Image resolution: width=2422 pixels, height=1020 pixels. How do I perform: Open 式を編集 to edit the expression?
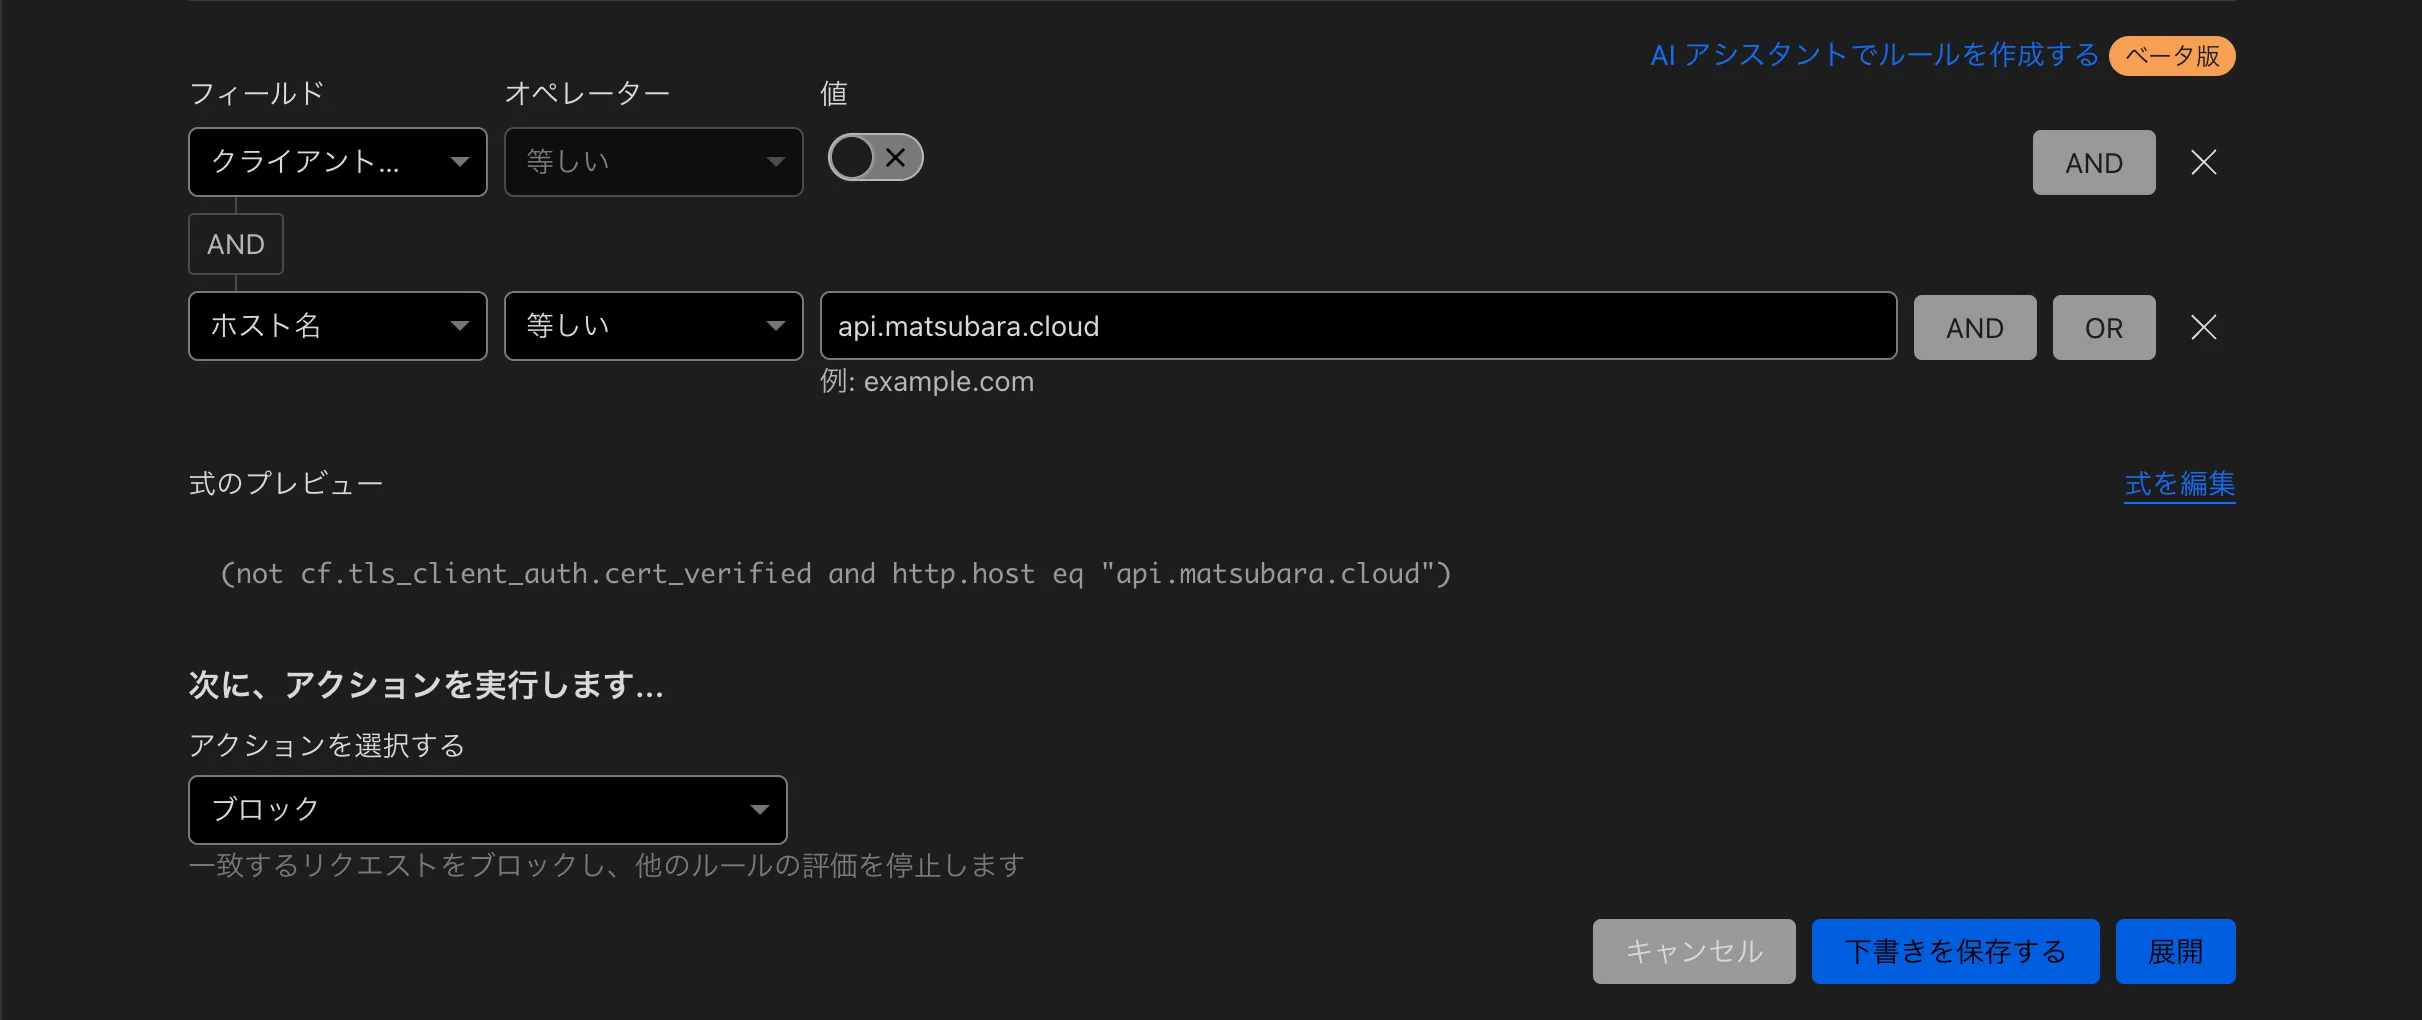pyautogui.click(x=2179, y=483)
